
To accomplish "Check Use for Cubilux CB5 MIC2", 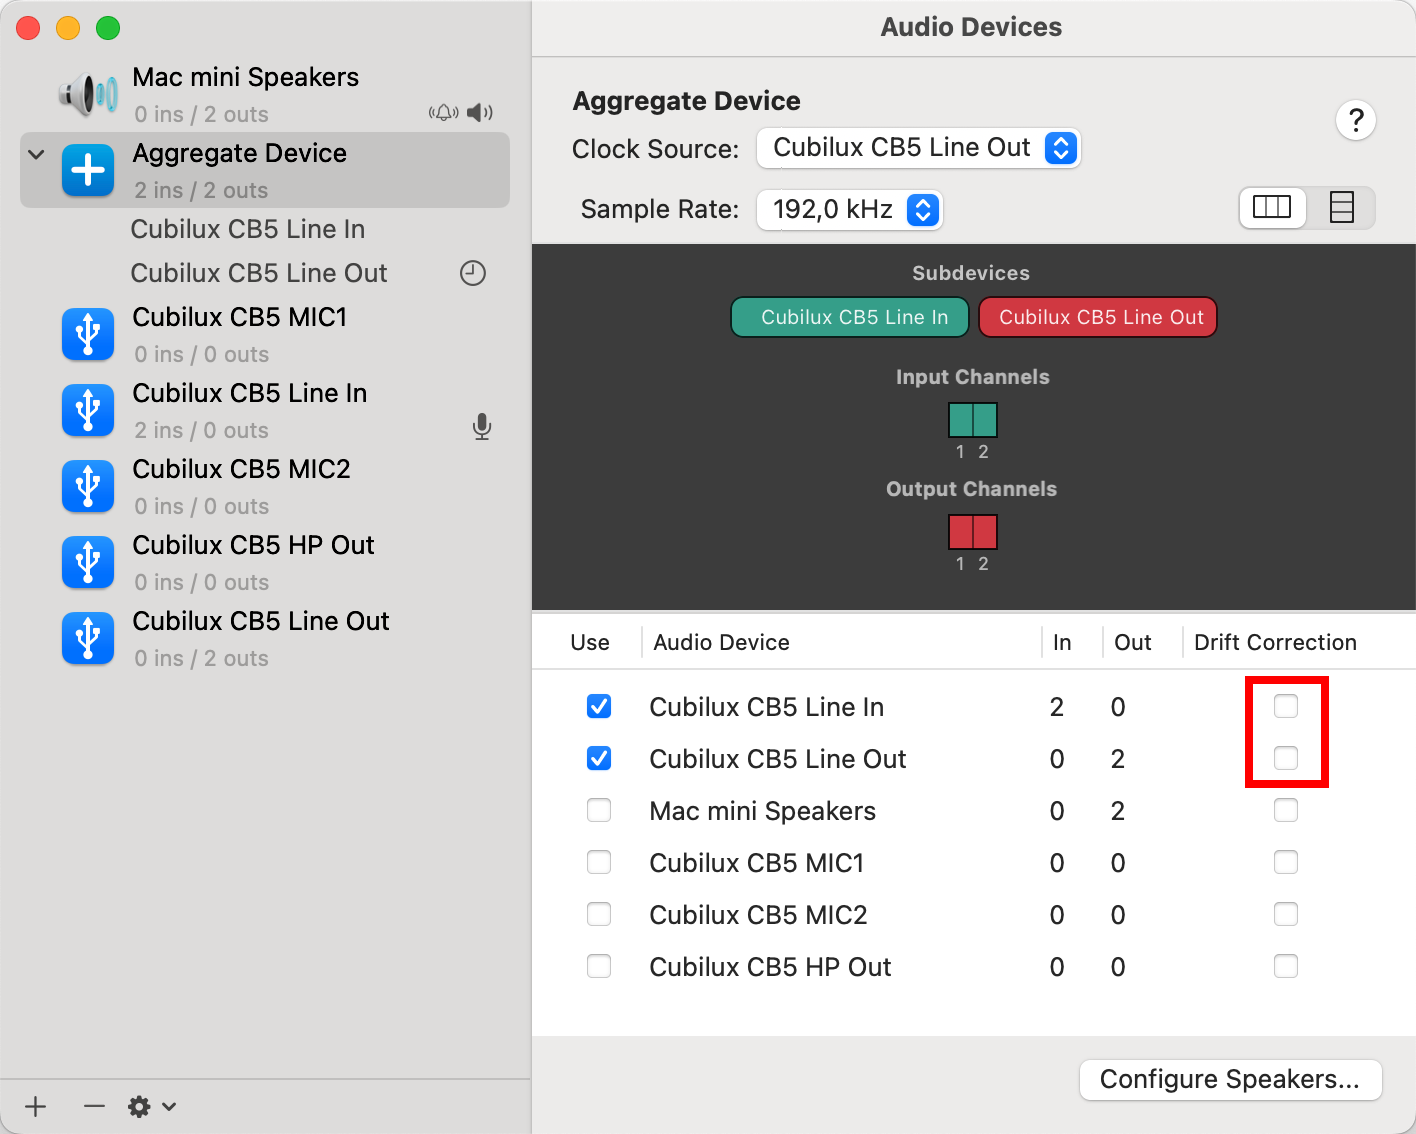I will pyautogui.click(x=599, y=914).
